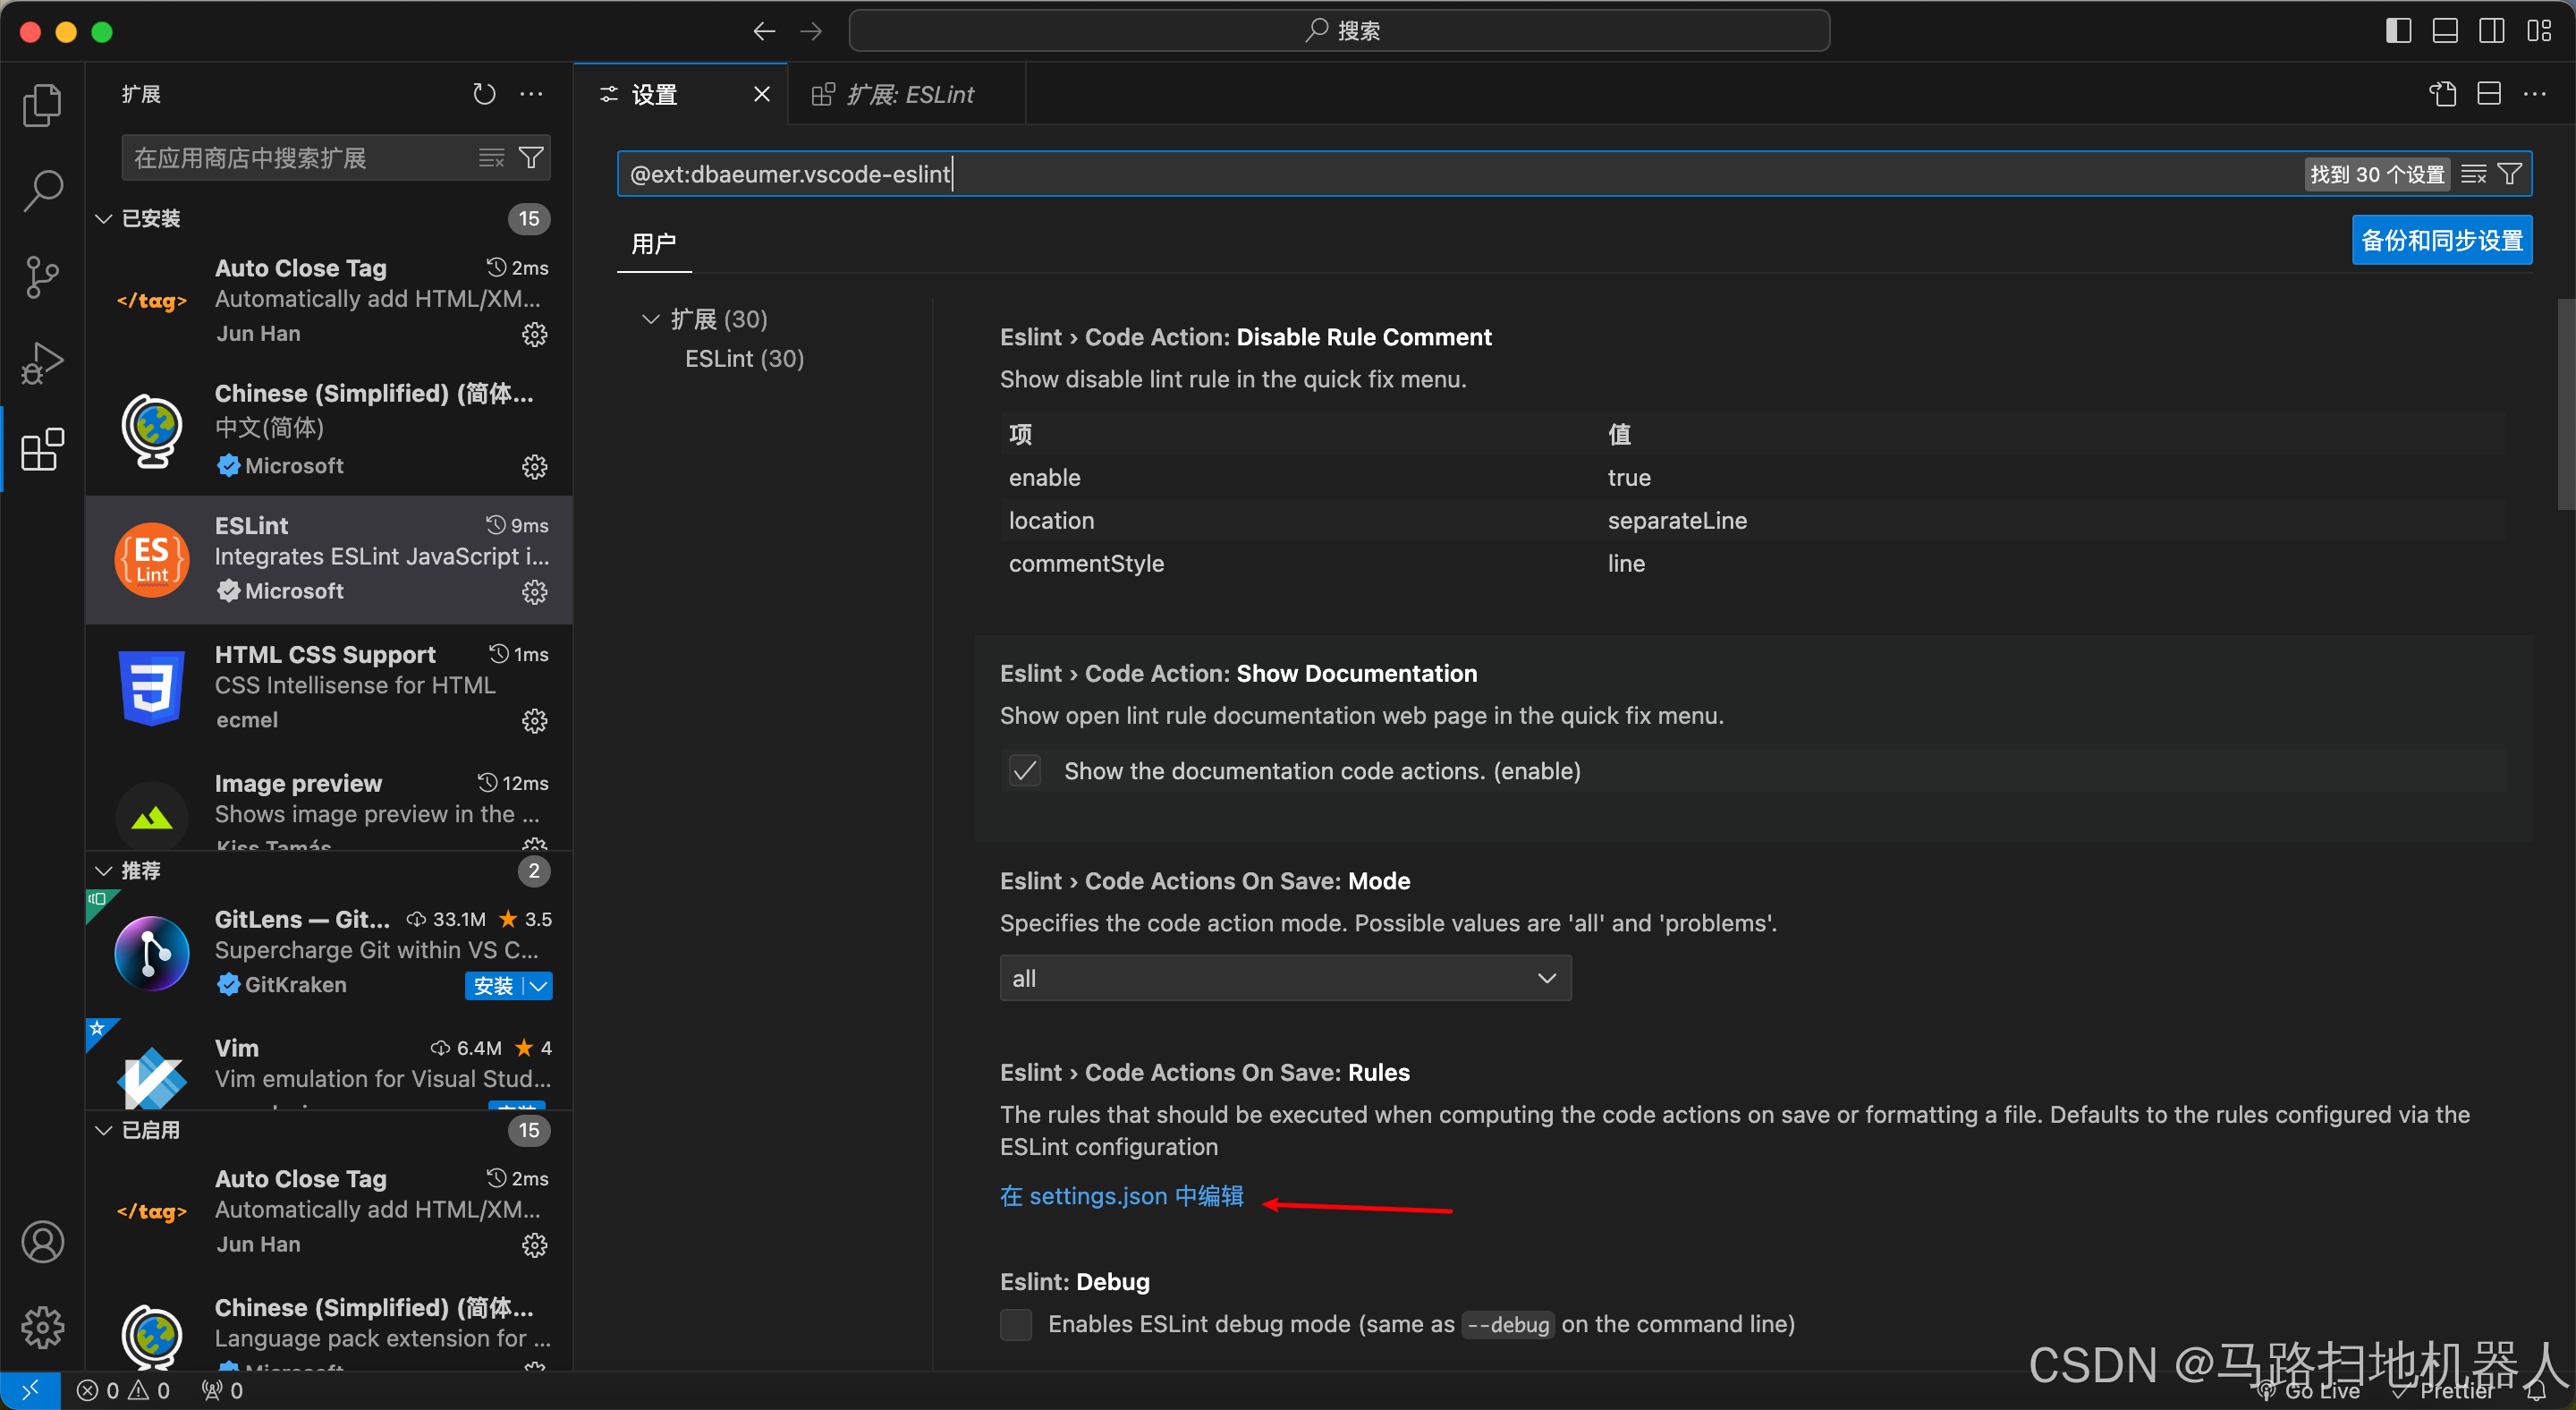Open the Search view in activity bar
This screenshot has height=1410, width=2576.
pos(42,190)
